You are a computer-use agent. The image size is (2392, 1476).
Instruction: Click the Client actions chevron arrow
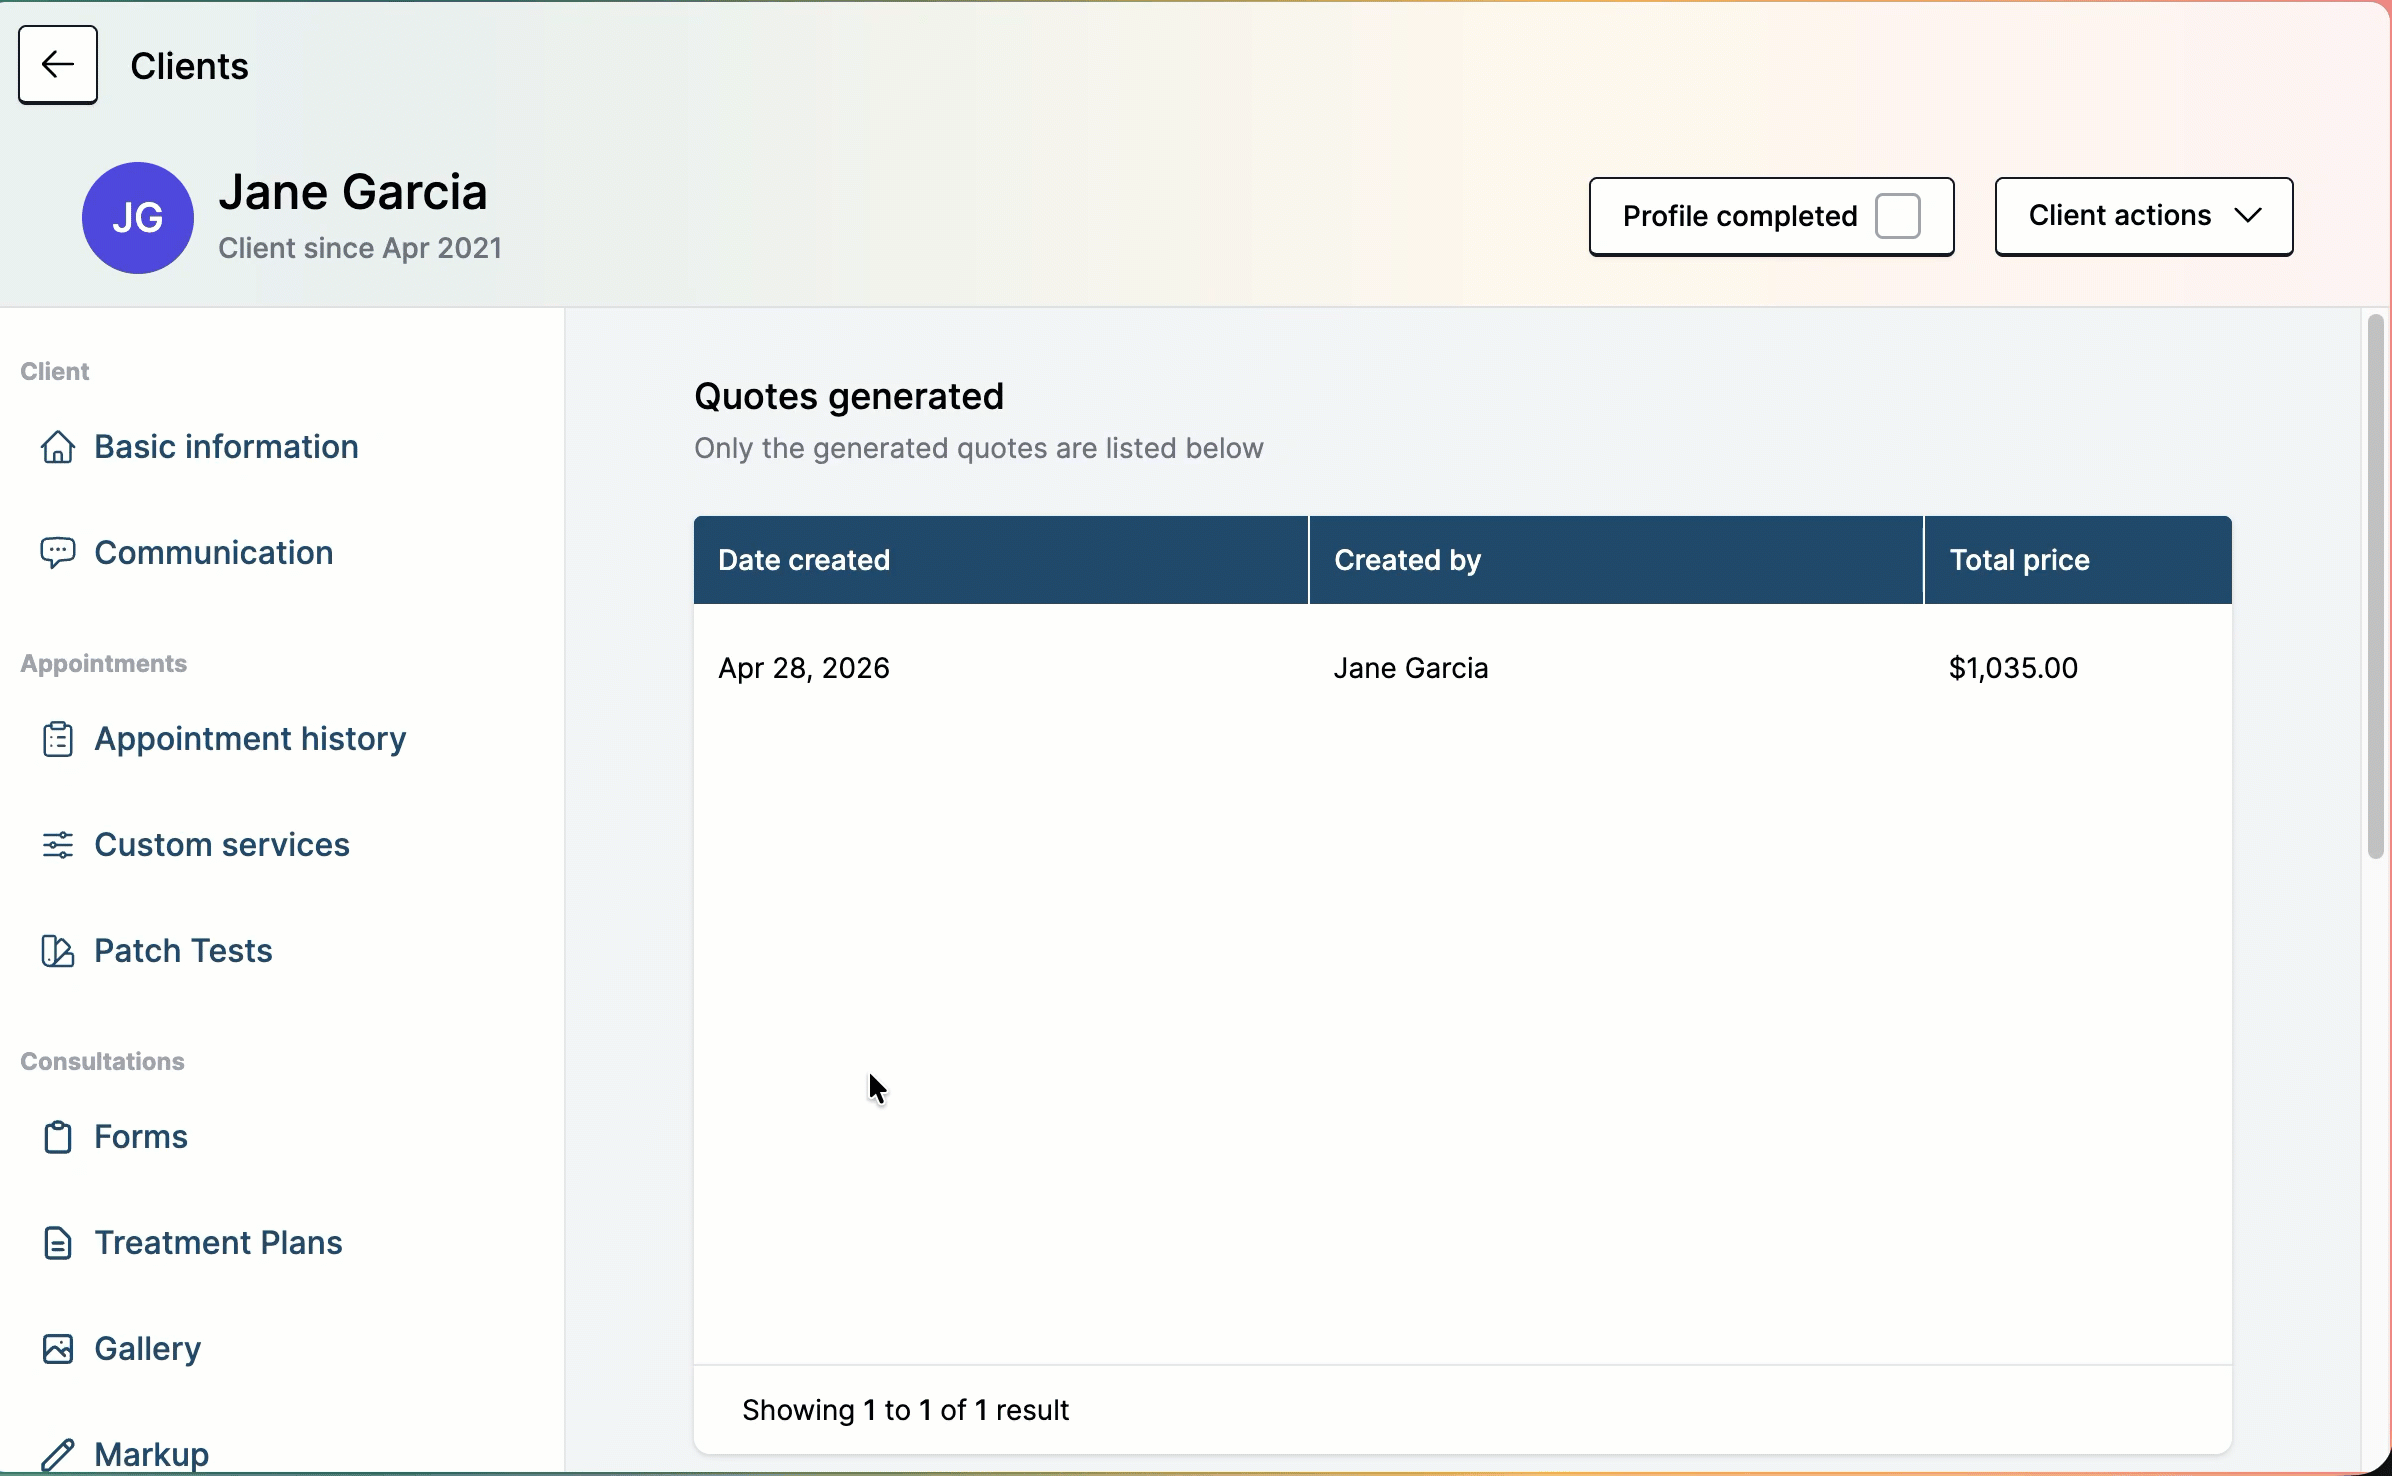point(2248,216)
